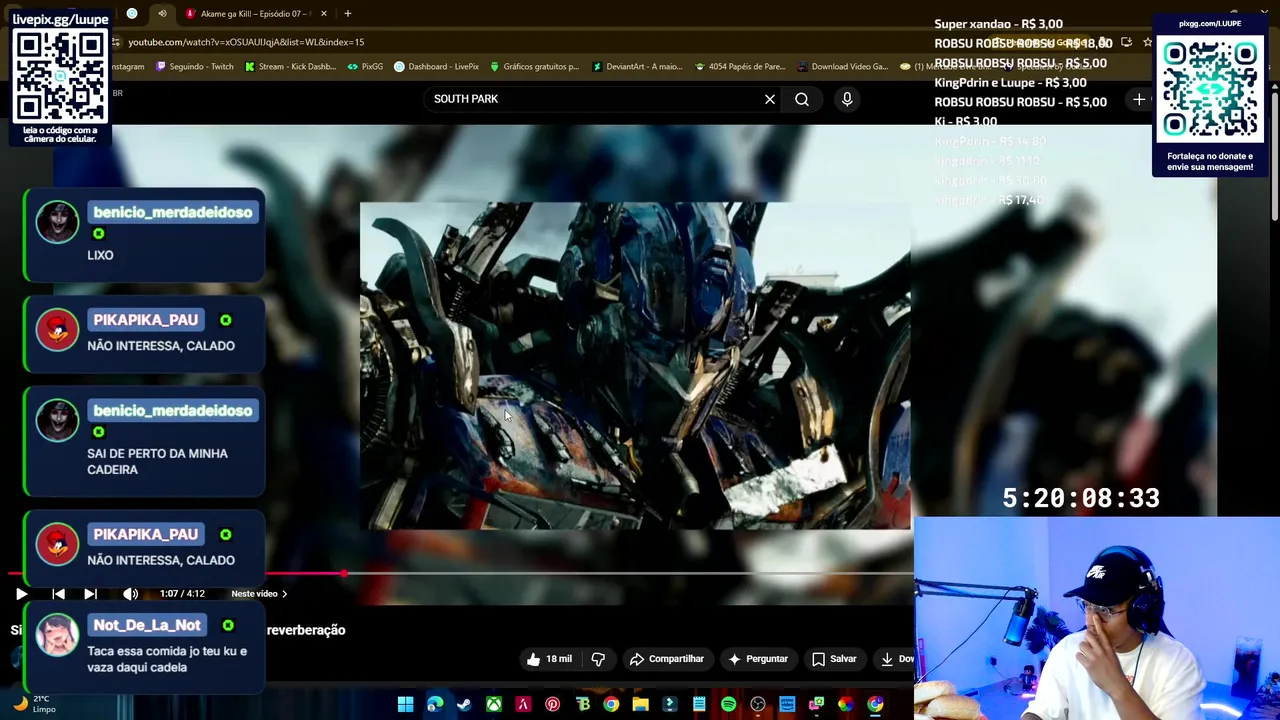Open OBS Studio from the taskbar
Screen dimensions: 1280x720
coord(758,705)
